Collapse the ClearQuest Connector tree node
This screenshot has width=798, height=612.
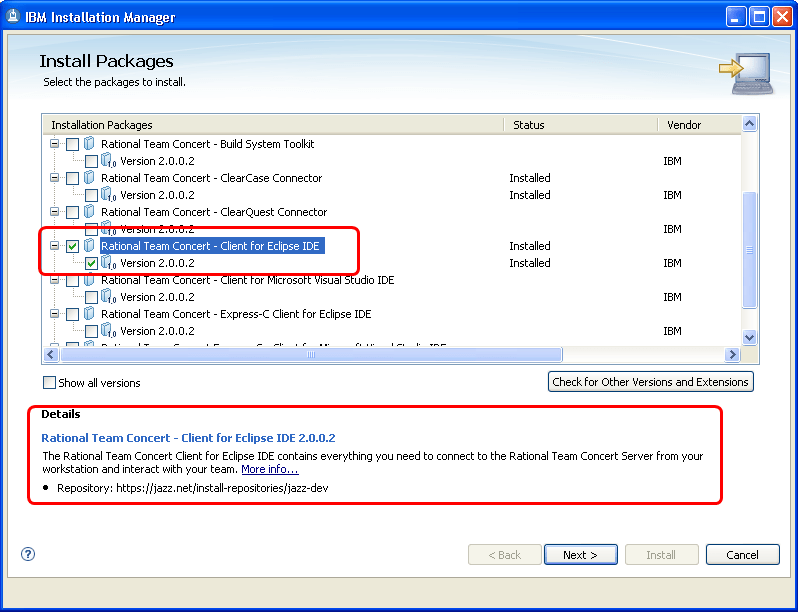54,212
